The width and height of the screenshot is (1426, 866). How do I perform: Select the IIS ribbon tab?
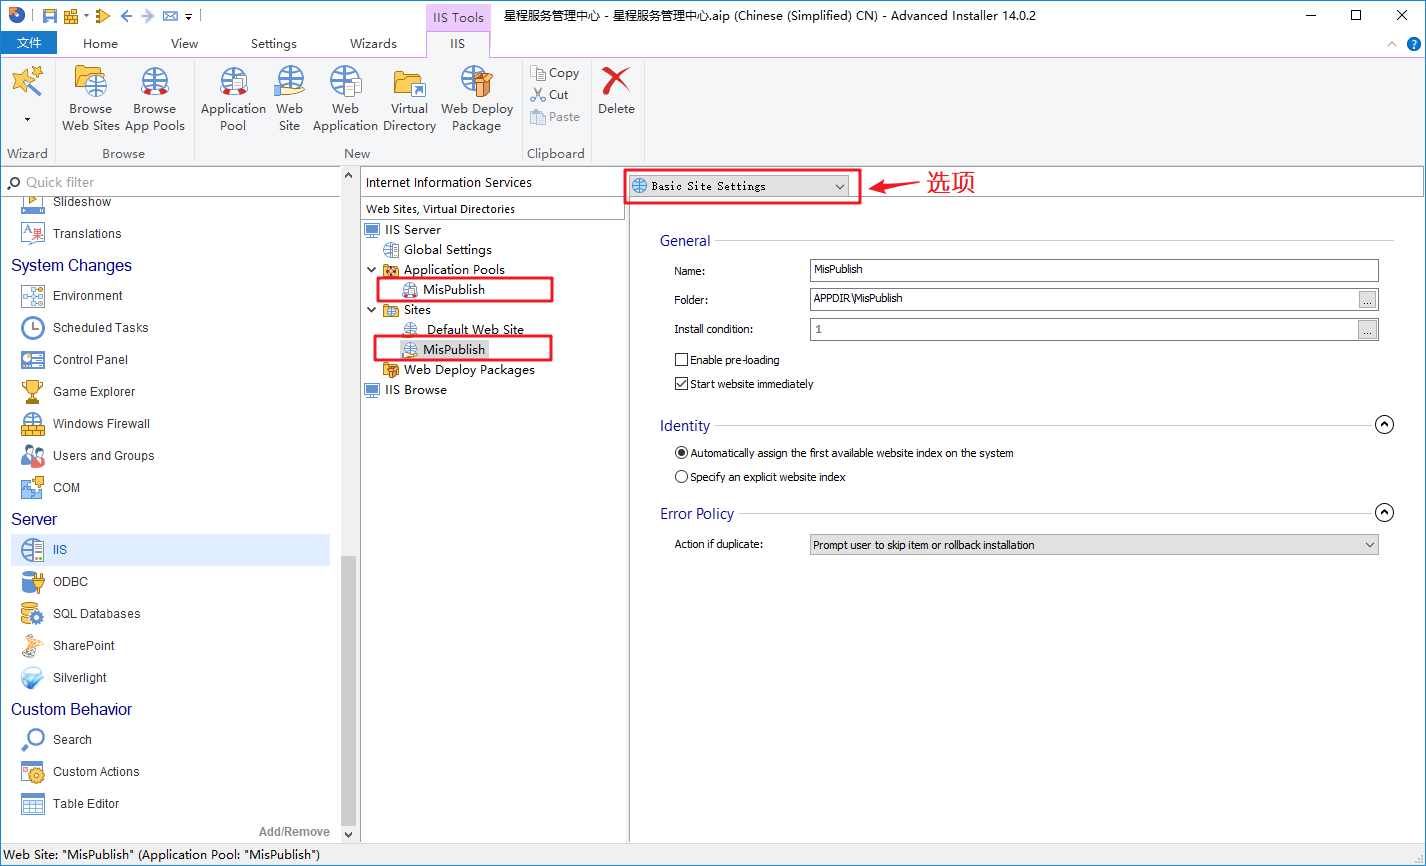(x=458, y=44)
